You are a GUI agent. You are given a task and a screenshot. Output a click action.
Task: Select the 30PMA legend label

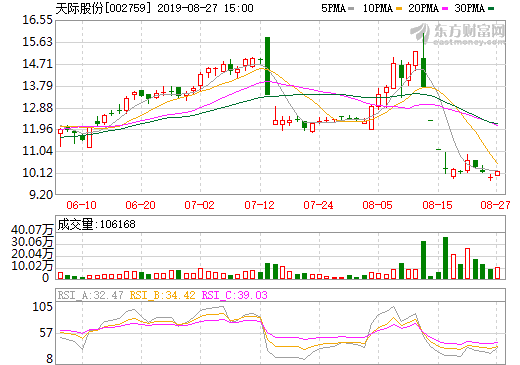pos(469,8)
